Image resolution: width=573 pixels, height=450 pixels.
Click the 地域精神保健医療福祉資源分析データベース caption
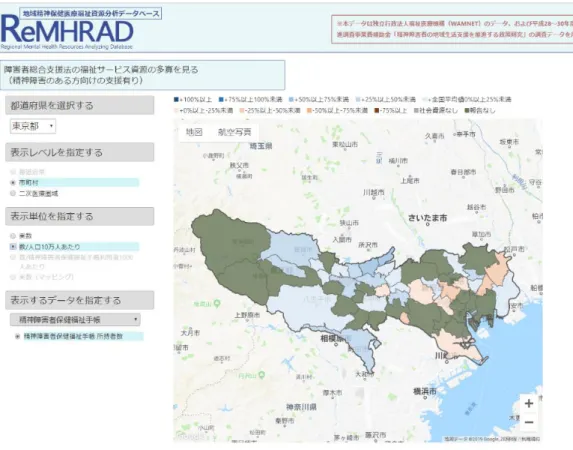[91, 14]
